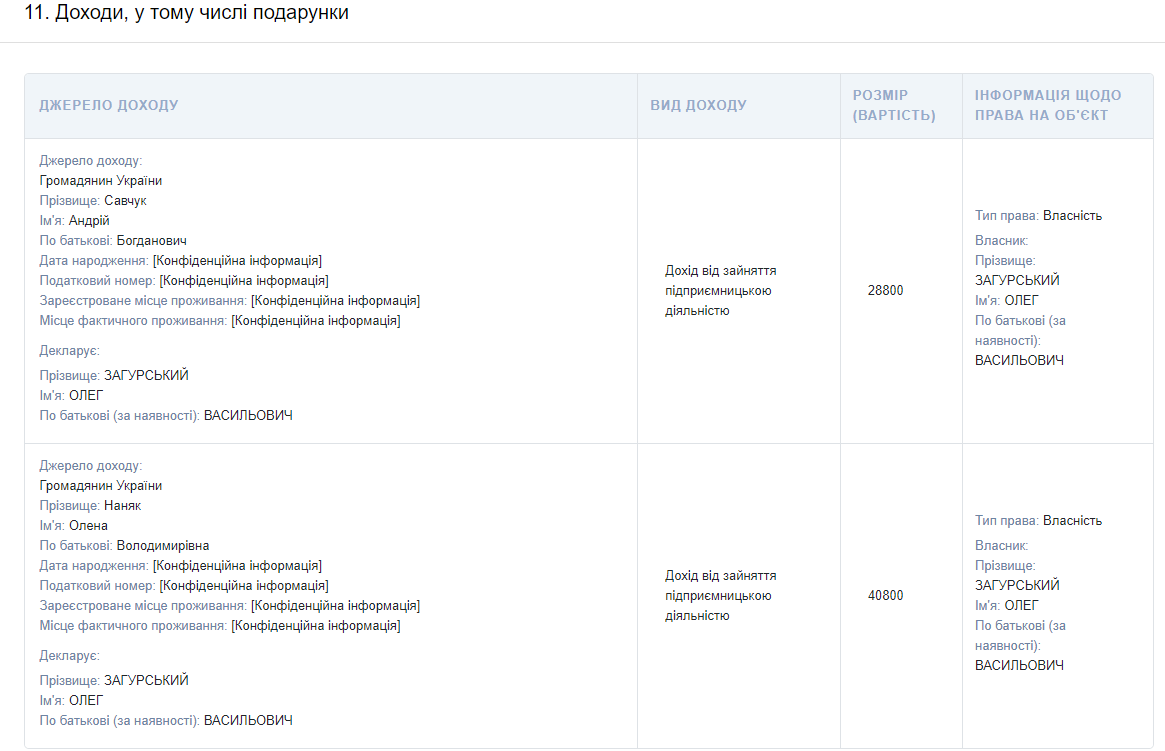The height and width of the screenshot is (751, 1165).
Task: Click the patronymic Володимирівна
Action: tap(162, 546)
